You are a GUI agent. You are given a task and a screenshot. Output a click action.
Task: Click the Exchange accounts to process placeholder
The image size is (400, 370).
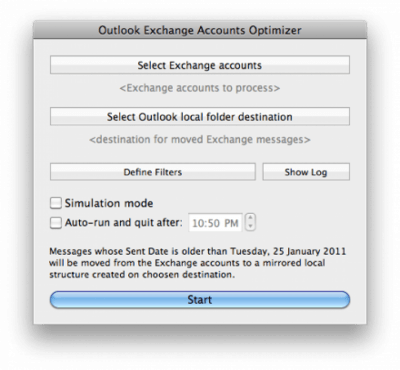pyautogui.click(x=200, y=88)
